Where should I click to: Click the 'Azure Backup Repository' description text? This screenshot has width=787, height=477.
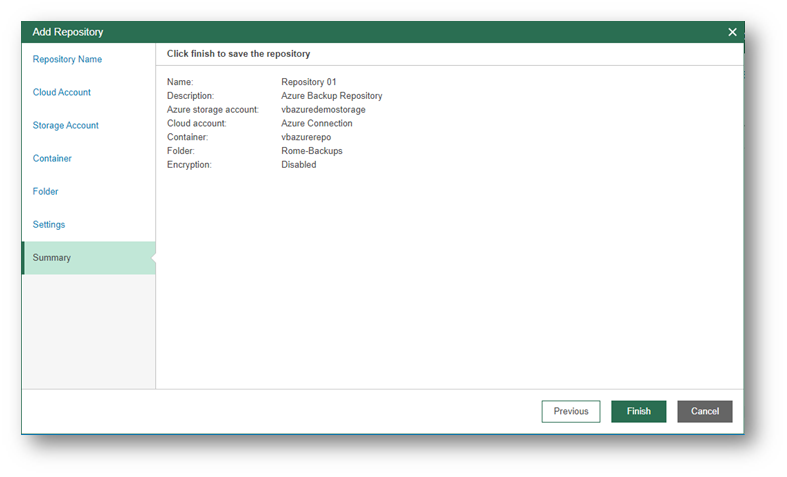click(x=332, y=96)
